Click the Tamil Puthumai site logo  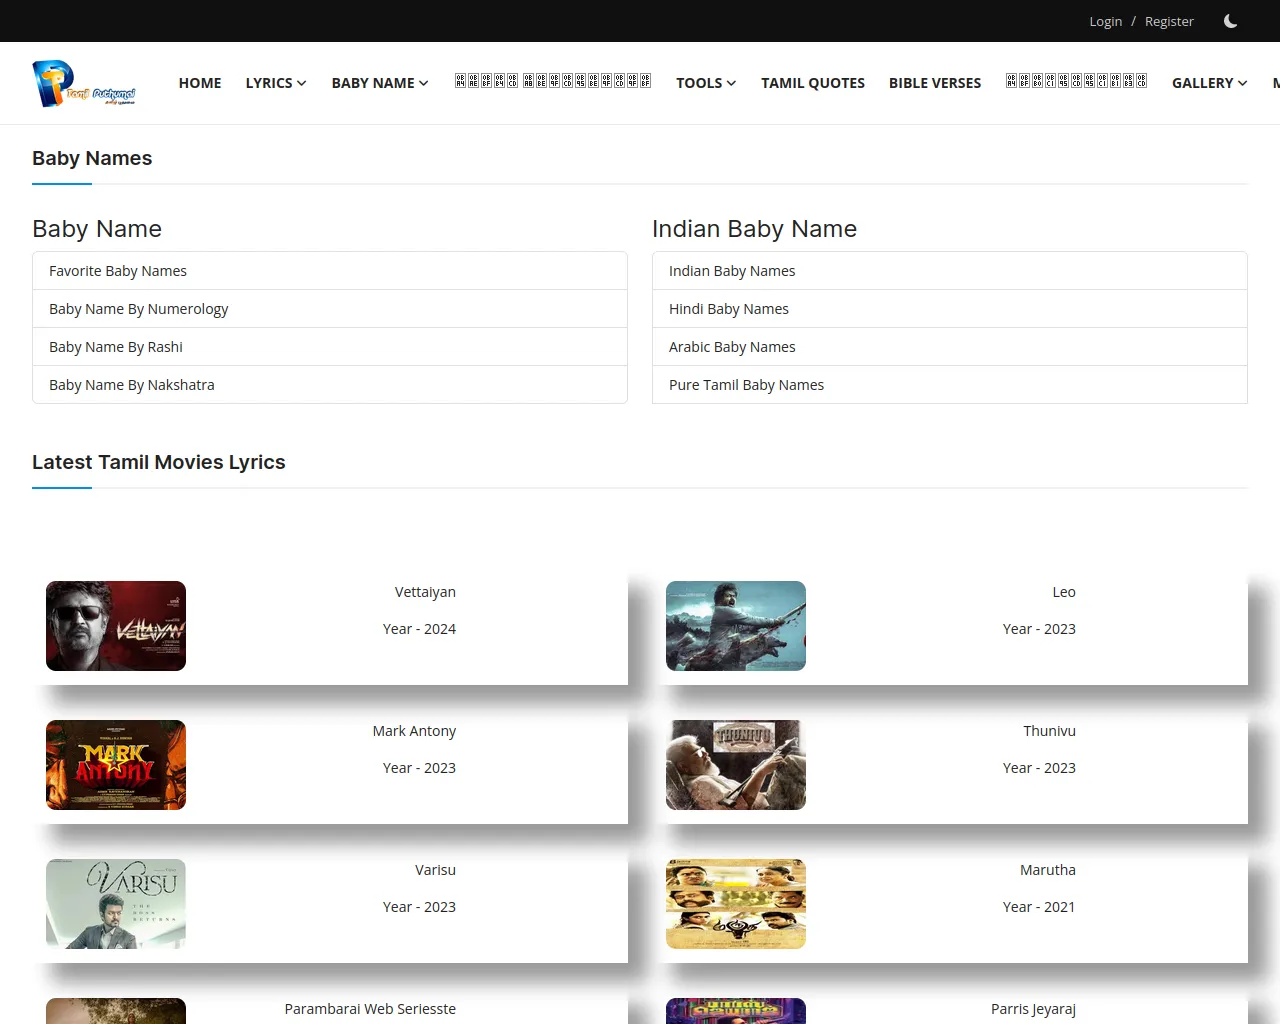coord(84,84)
